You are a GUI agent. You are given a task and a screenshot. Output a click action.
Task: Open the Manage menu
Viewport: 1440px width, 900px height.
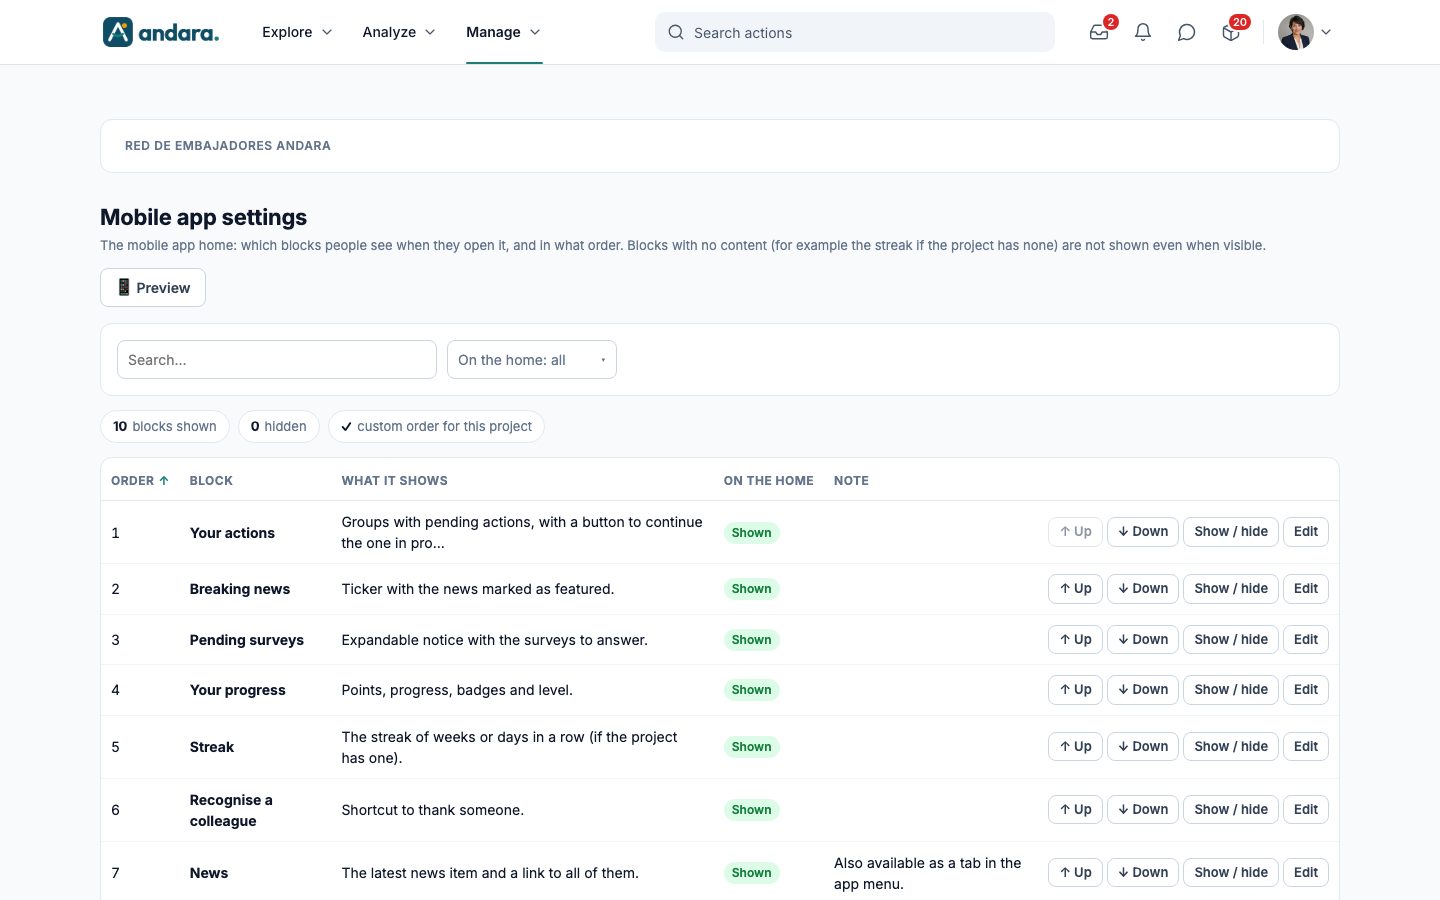click(x=504, y=32)
